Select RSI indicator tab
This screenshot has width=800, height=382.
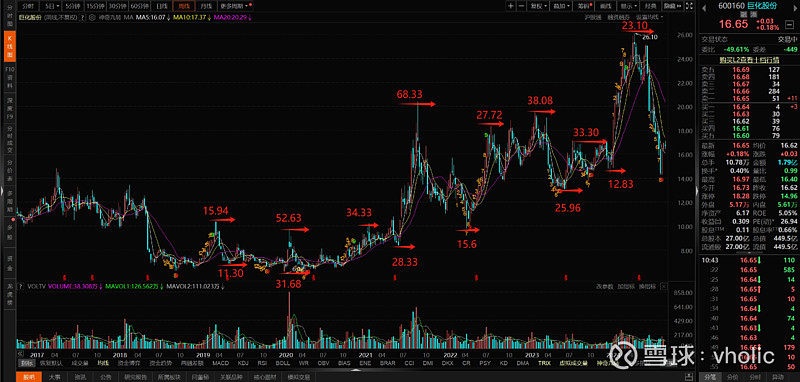pos(263,363)
